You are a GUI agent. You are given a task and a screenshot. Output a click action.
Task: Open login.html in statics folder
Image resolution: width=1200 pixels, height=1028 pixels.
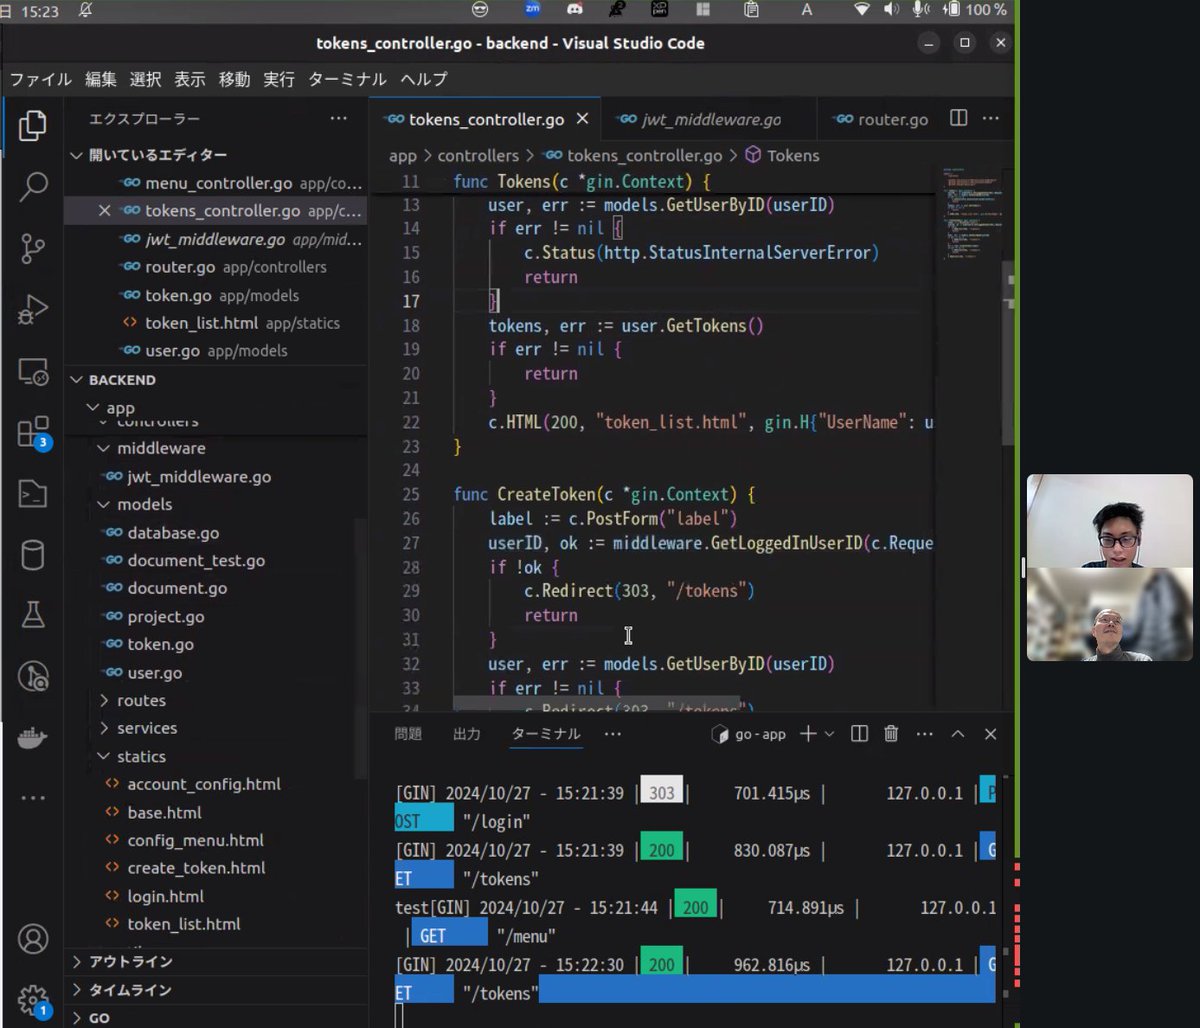pyautogui.click(x=165, y=896)
